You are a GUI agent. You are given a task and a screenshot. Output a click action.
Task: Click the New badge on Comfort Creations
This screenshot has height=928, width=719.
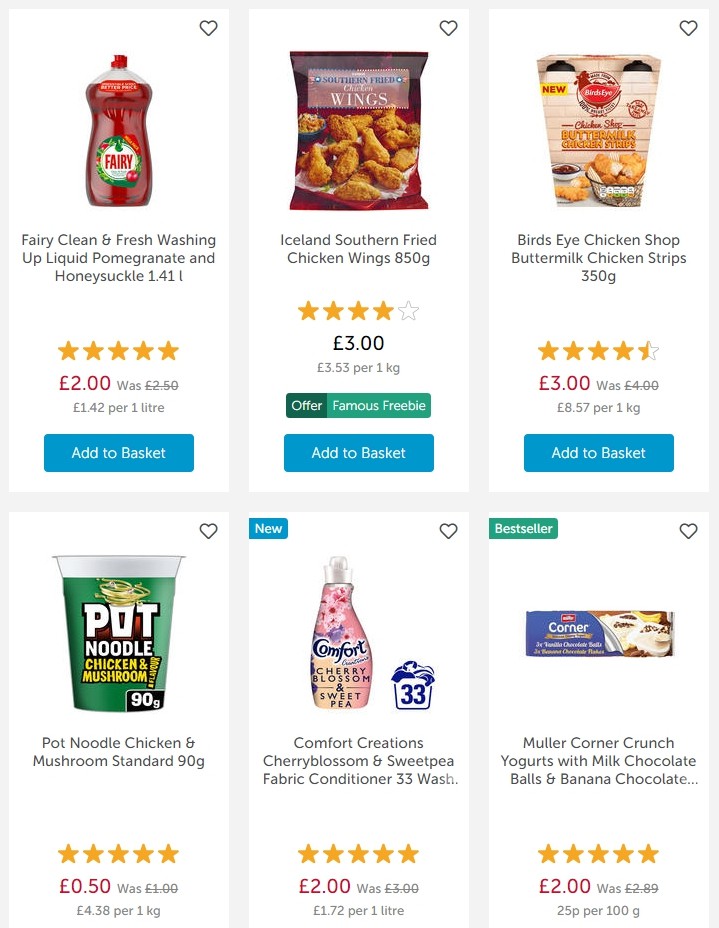coord(268,529)
